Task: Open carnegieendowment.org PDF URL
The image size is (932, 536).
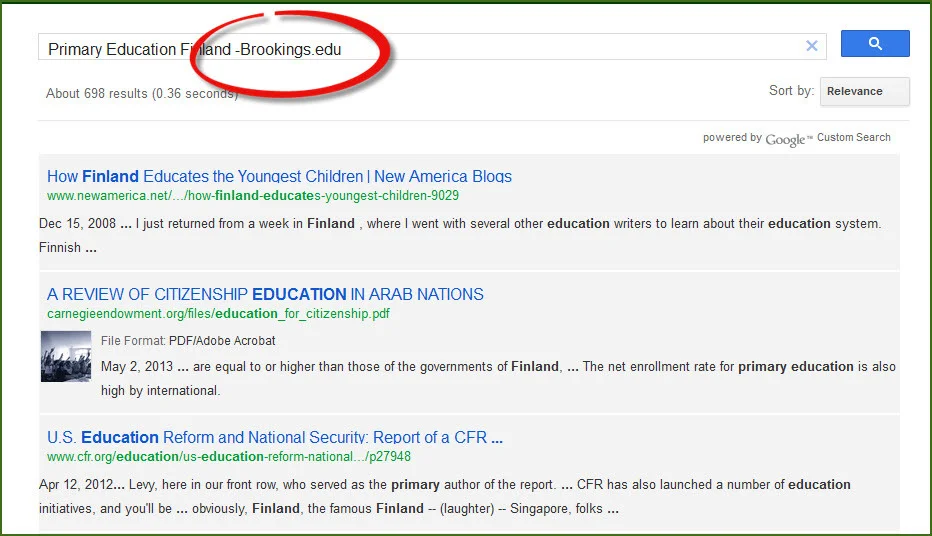Action: [218, 314]
